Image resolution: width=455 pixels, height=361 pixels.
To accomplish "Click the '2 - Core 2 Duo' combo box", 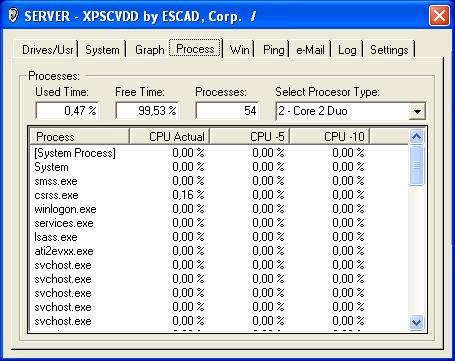I will click(350, 111).
